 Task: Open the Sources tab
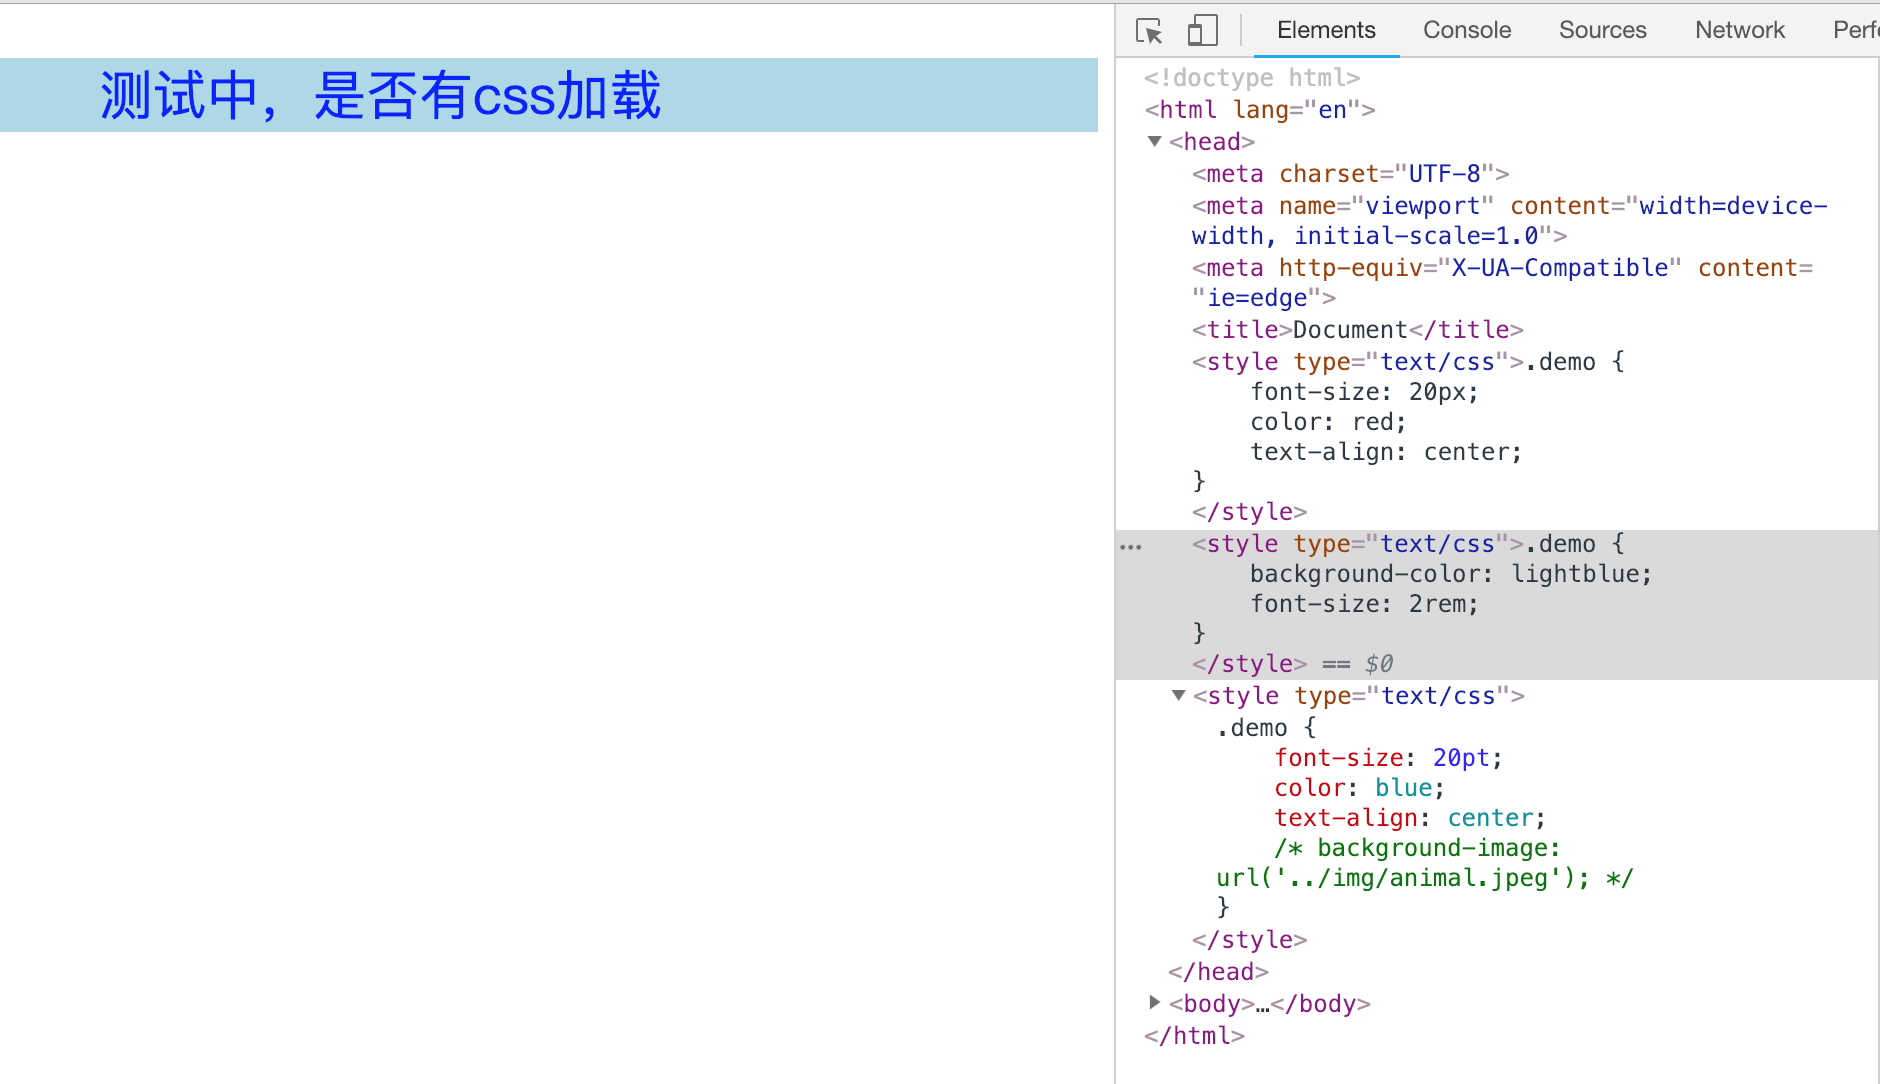(x=1602, y=30)
